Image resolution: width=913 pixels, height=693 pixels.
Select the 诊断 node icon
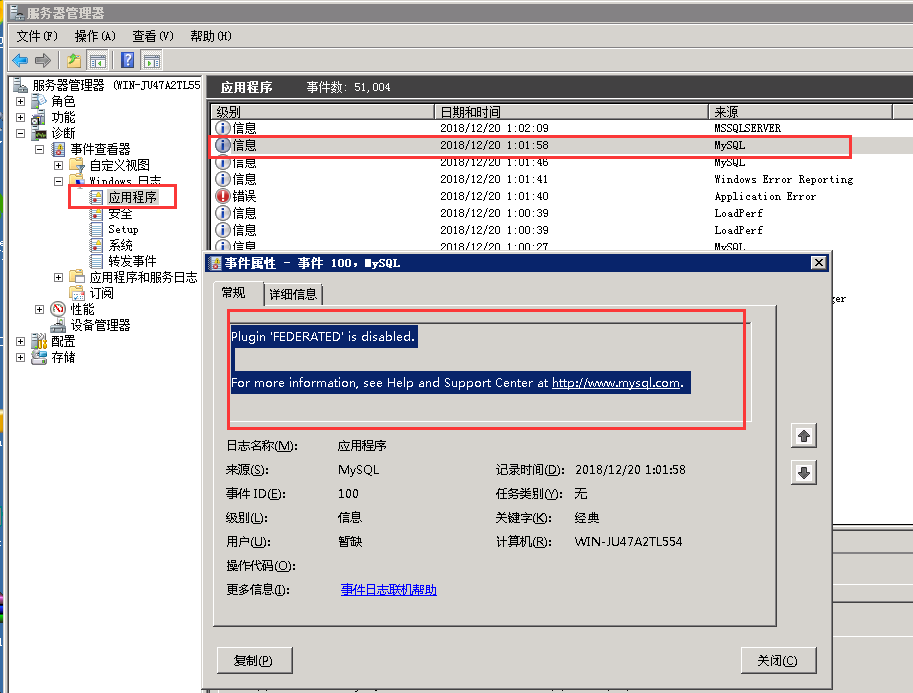coord(39,133)
